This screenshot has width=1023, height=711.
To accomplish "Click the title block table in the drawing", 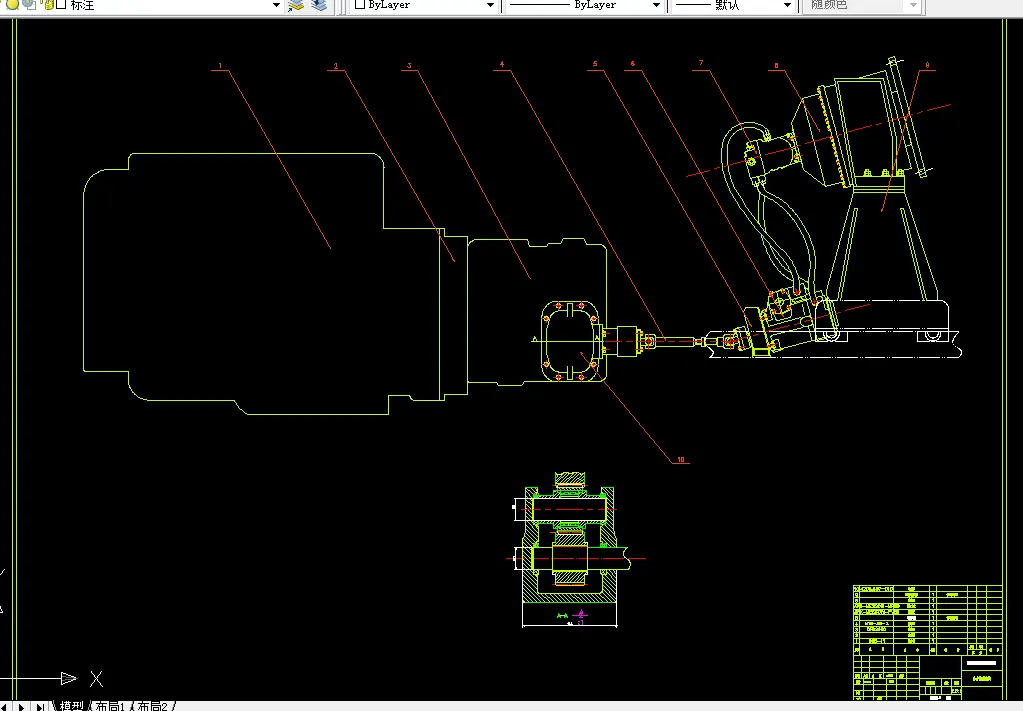I will [927, 643].
